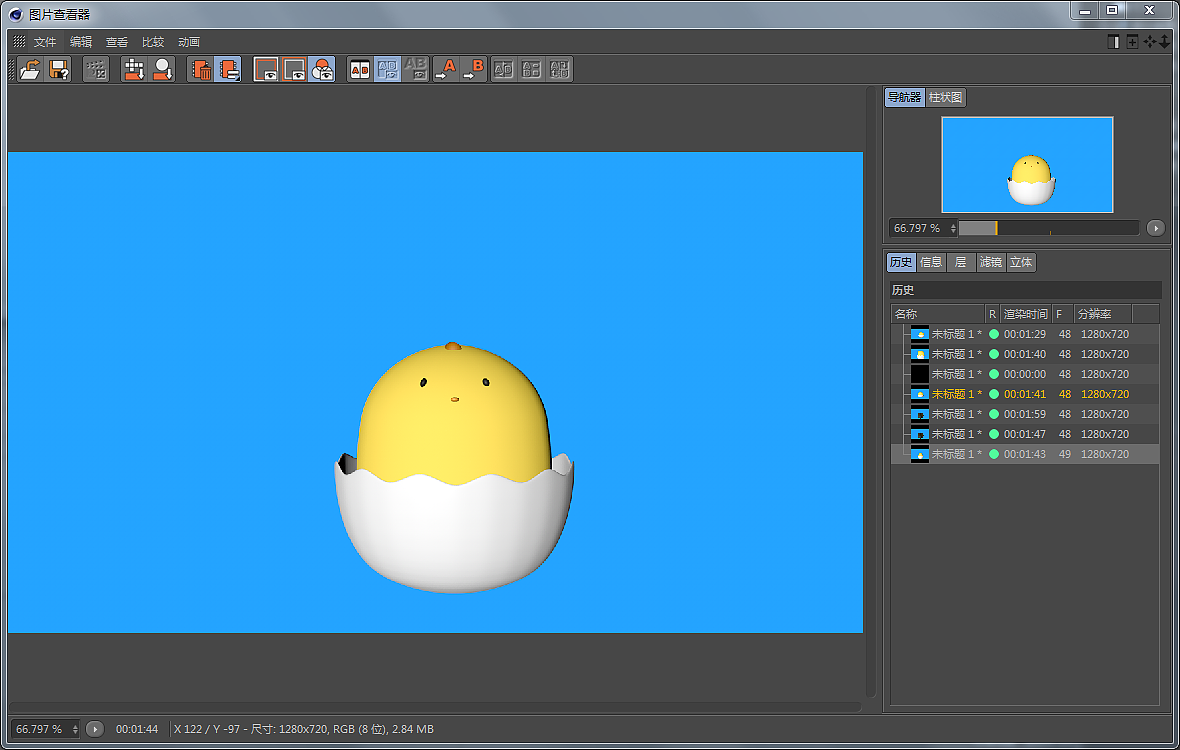Click status bar zoom stepper arrows
Viewport: 1180px width, 750px height.
point(75,729)
